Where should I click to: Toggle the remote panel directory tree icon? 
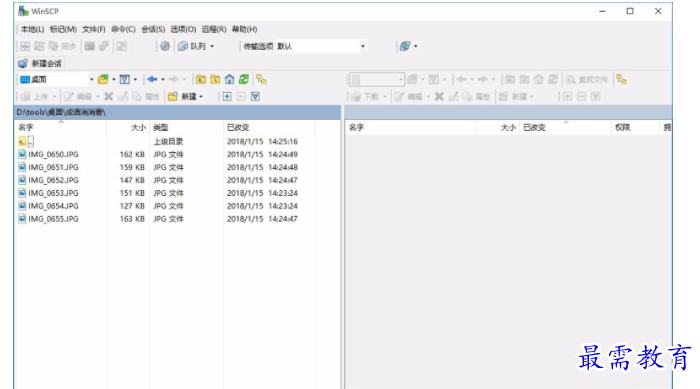pyautogui.click(x=621, y=79)
